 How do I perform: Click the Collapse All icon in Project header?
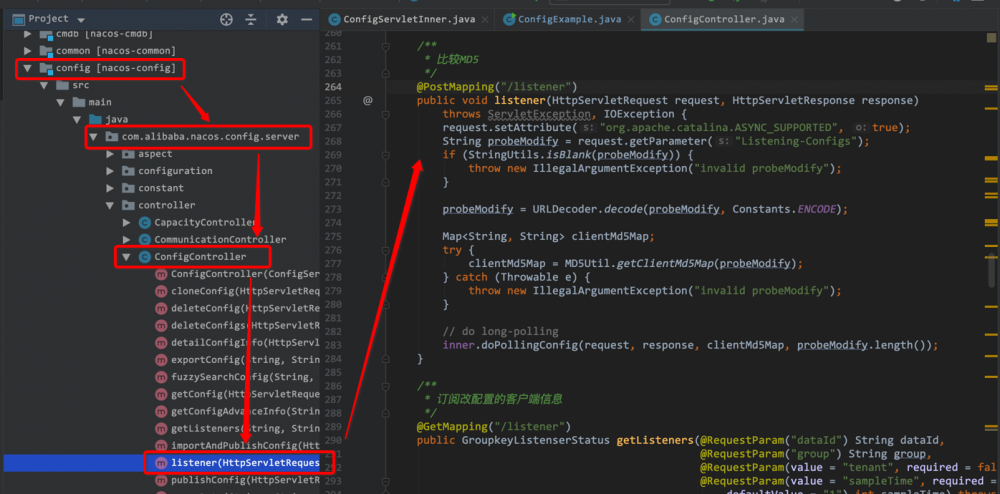(x=251, y=19)
